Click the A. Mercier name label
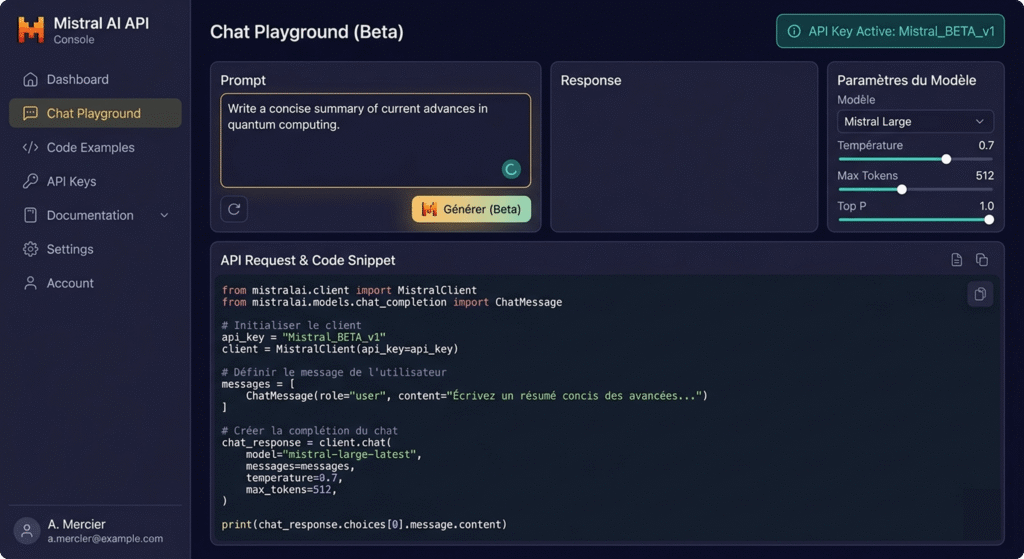 point(76,524)
